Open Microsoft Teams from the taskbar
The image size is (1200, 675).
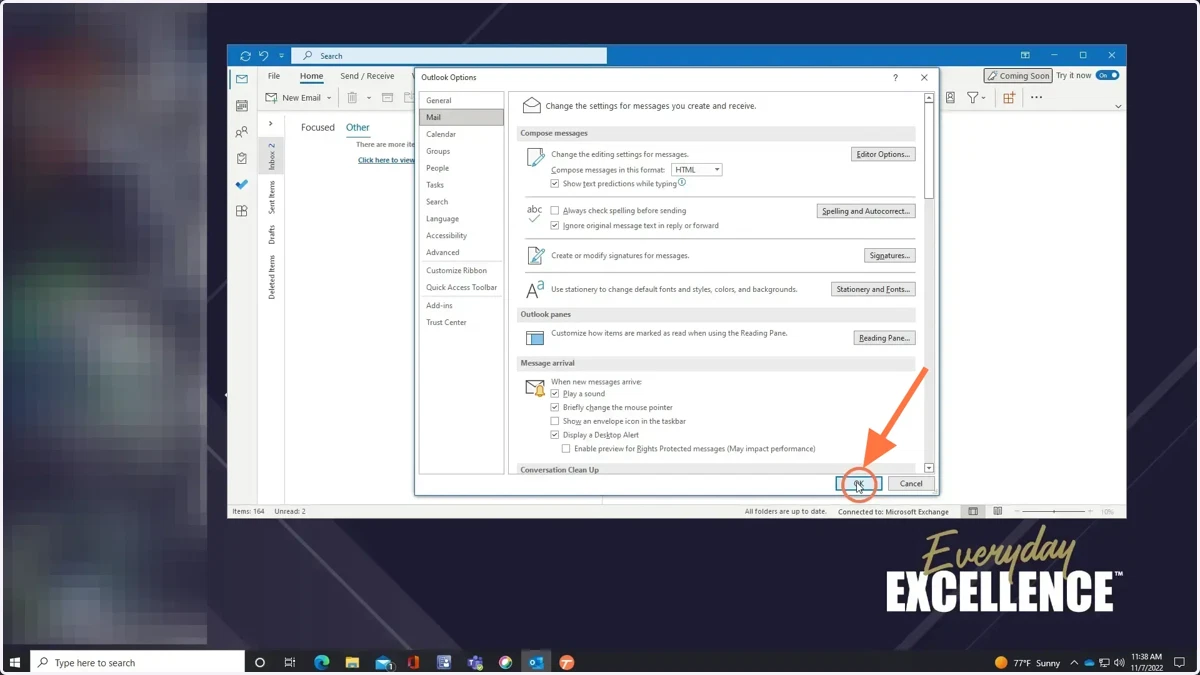pos(475,662)
